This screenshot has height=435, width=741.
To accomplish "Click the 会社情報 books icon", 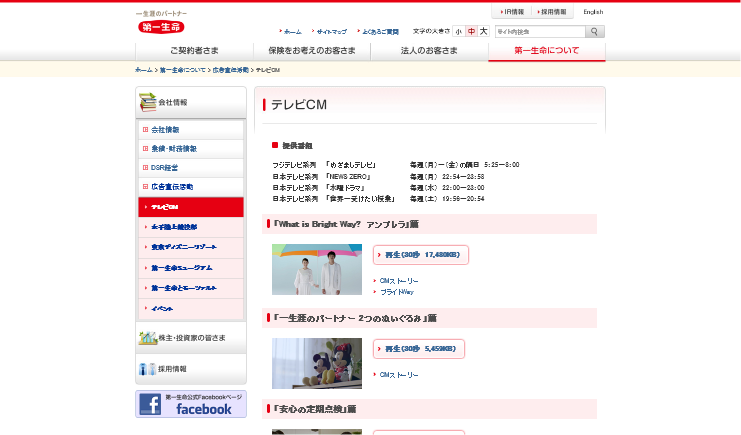I will pos(147,102).
